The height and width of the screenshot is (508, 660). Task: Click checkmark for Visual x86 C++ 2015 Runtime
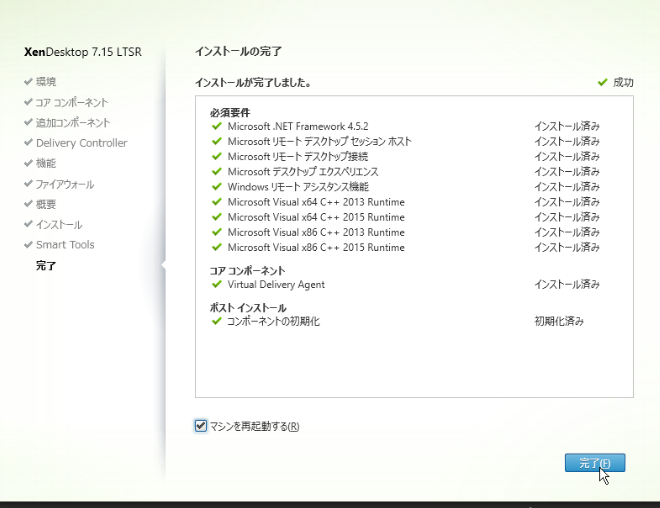coord(217,247)
